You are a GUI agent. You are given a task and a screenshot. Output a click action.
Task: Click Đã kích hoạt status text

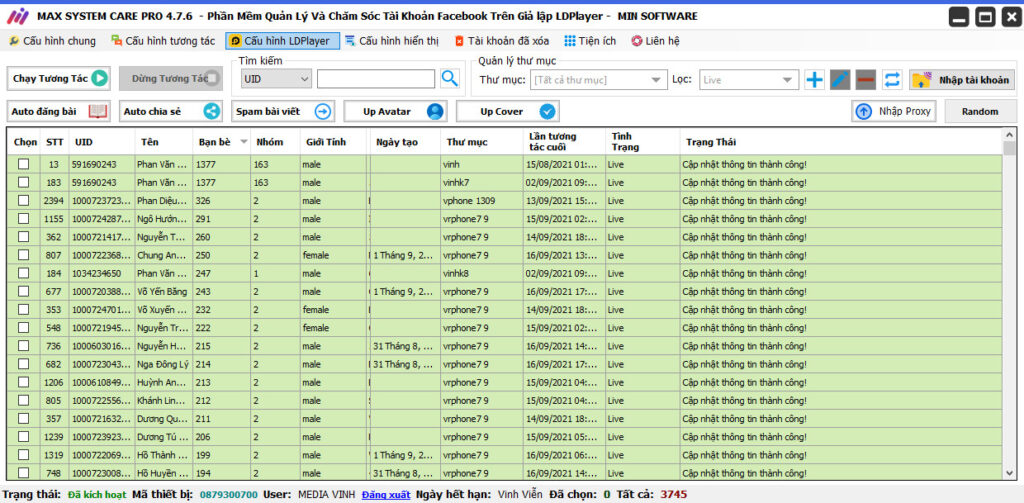point(97,495)
